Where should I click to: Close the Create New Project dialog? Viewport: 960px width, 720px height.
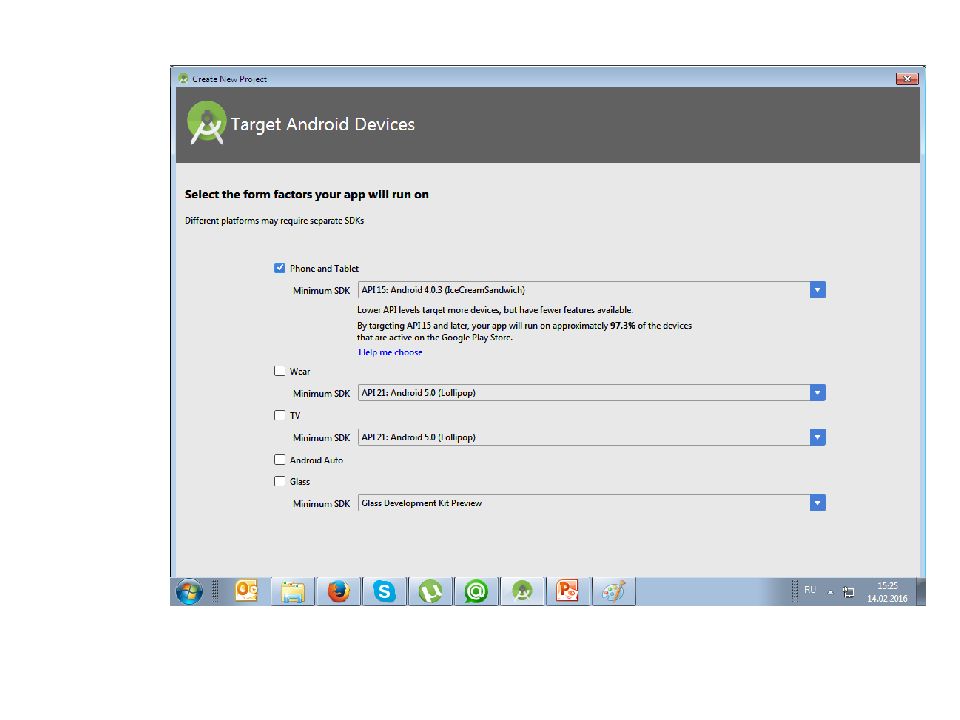click(907, 78)
